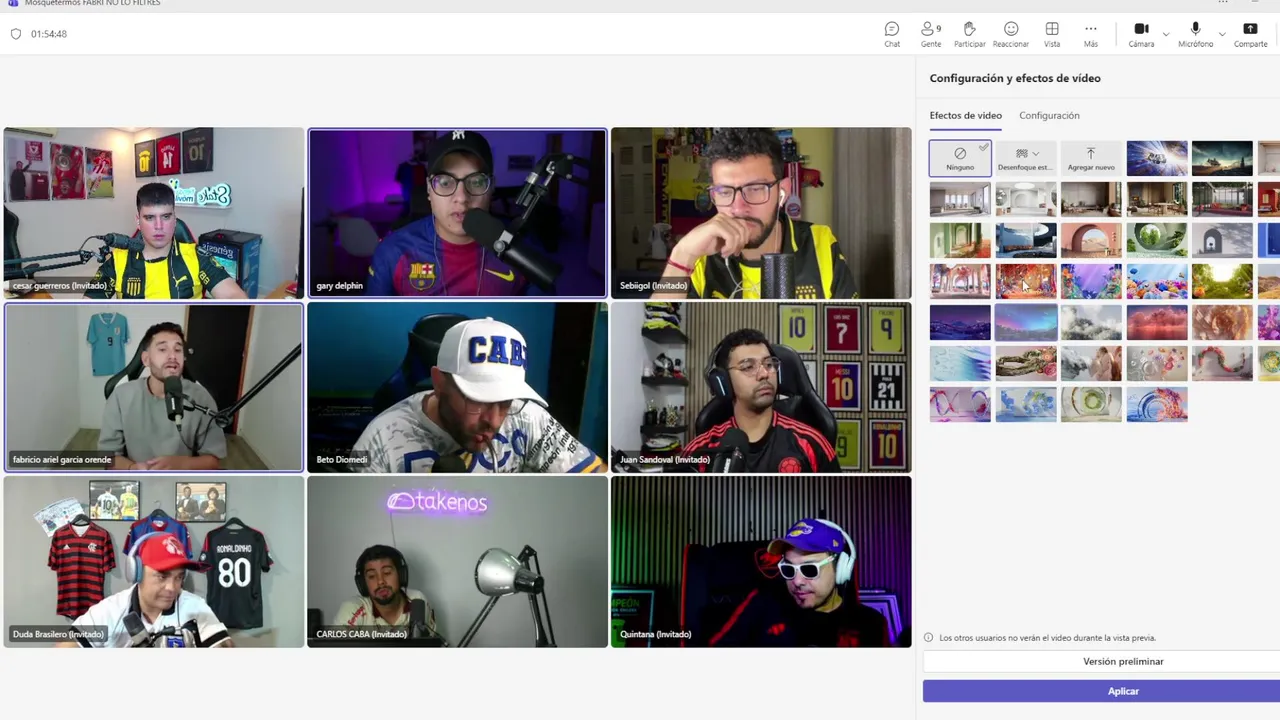Pick the pink tree colonnade background
This screenshot has width=1280, height=720.
click(x=960, y=281)
